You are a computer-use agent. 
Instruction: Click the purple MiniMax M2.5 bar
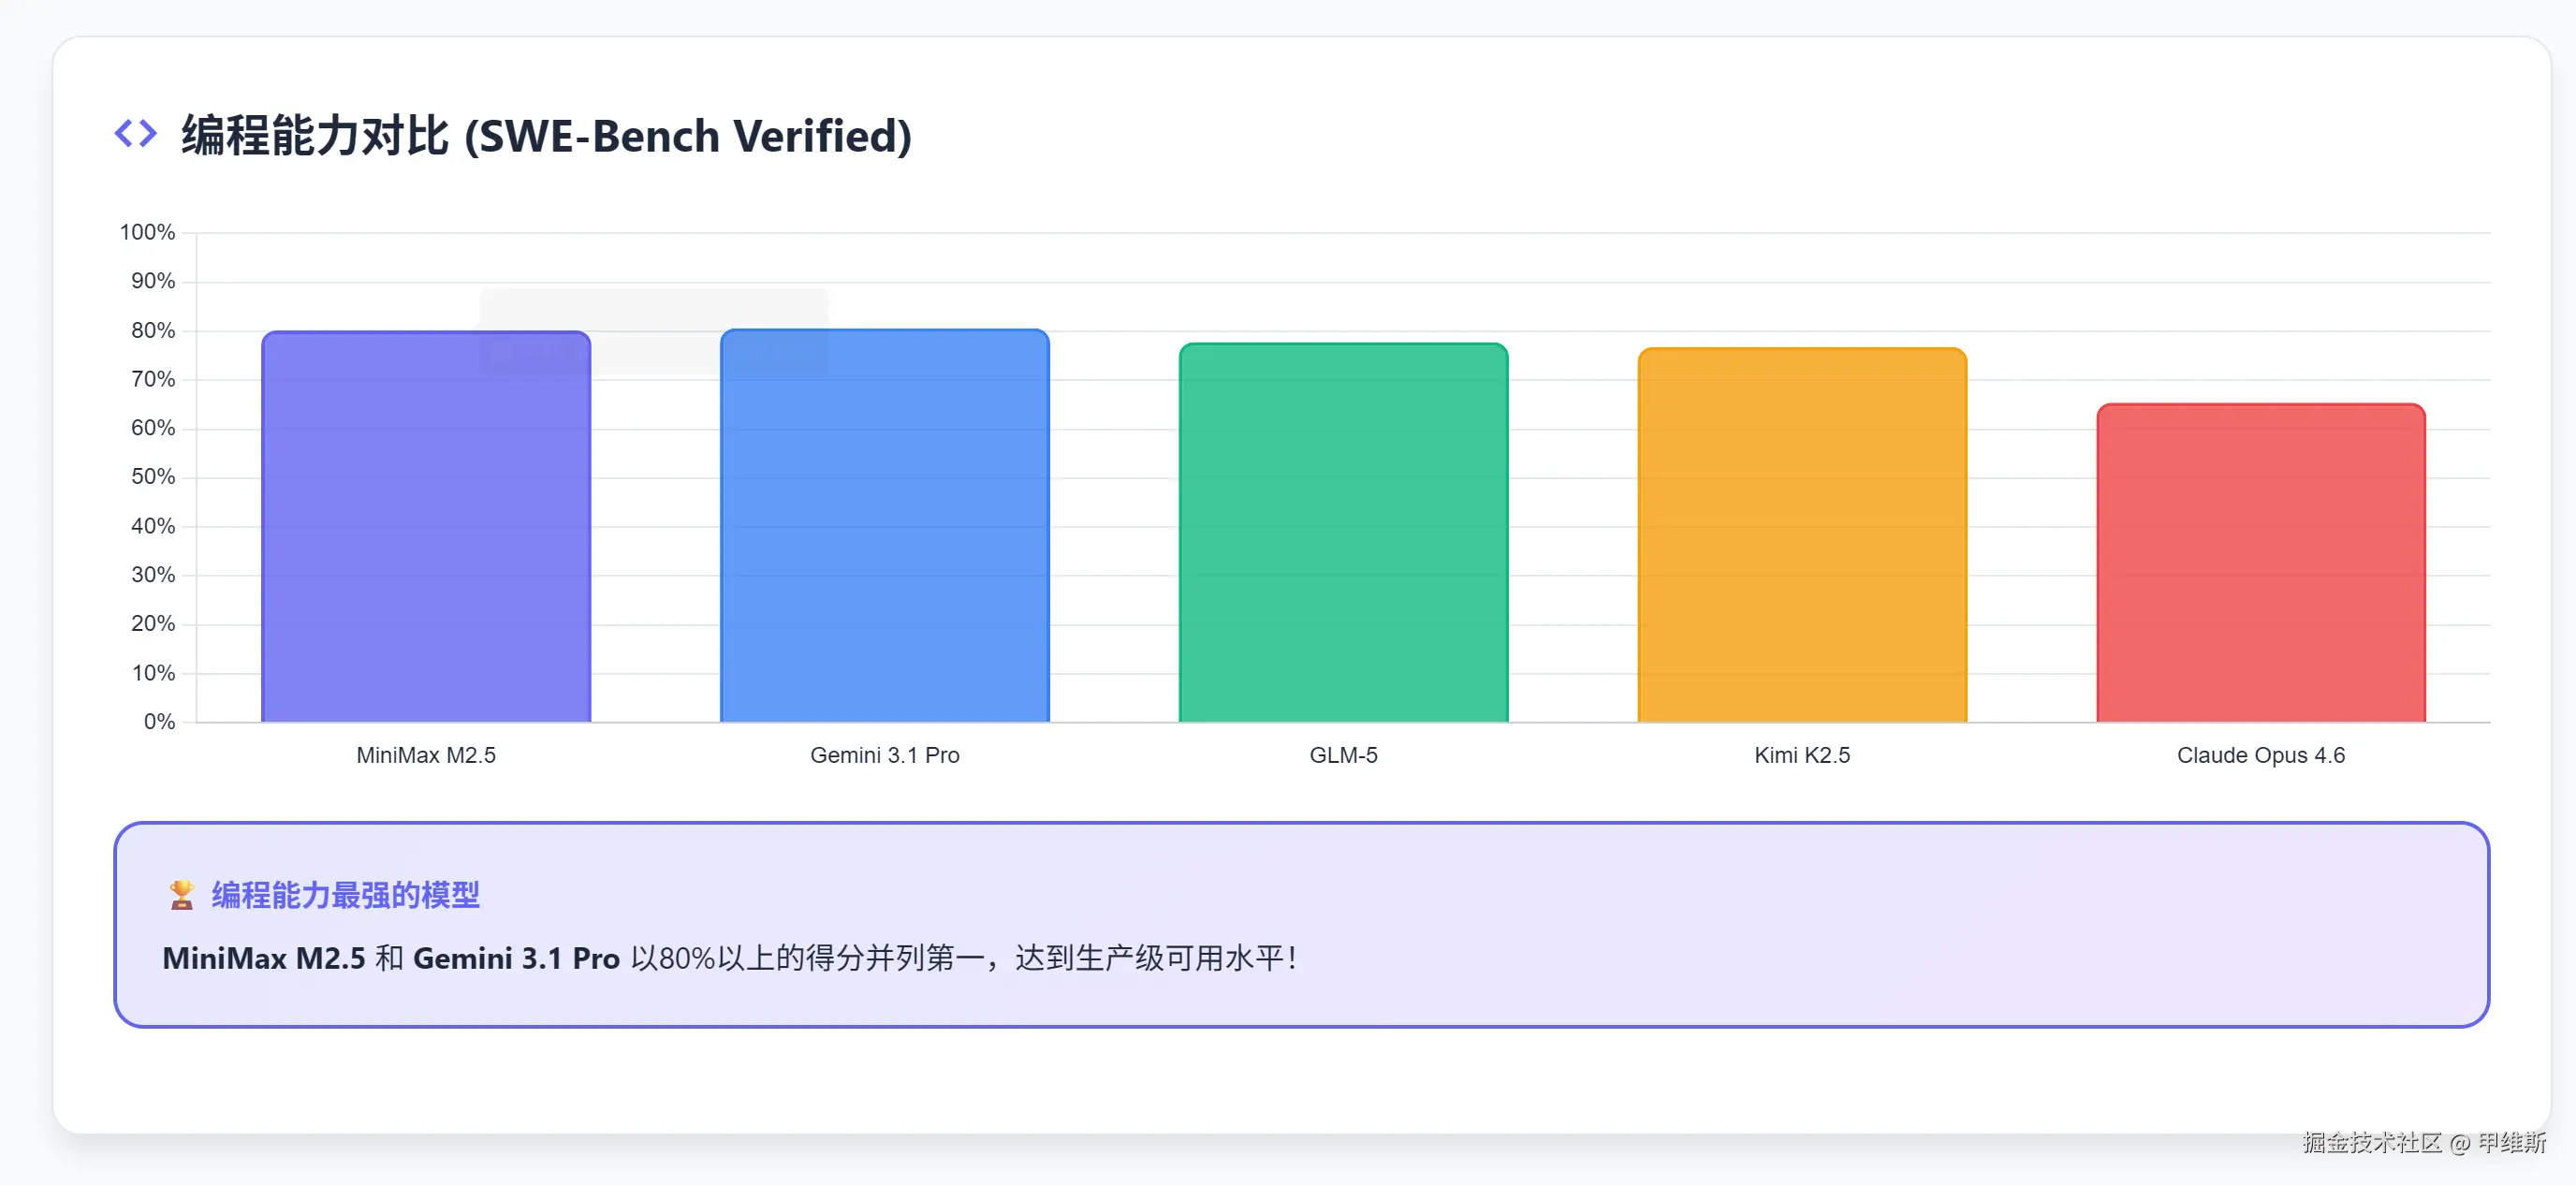click(x=426, y=527)
